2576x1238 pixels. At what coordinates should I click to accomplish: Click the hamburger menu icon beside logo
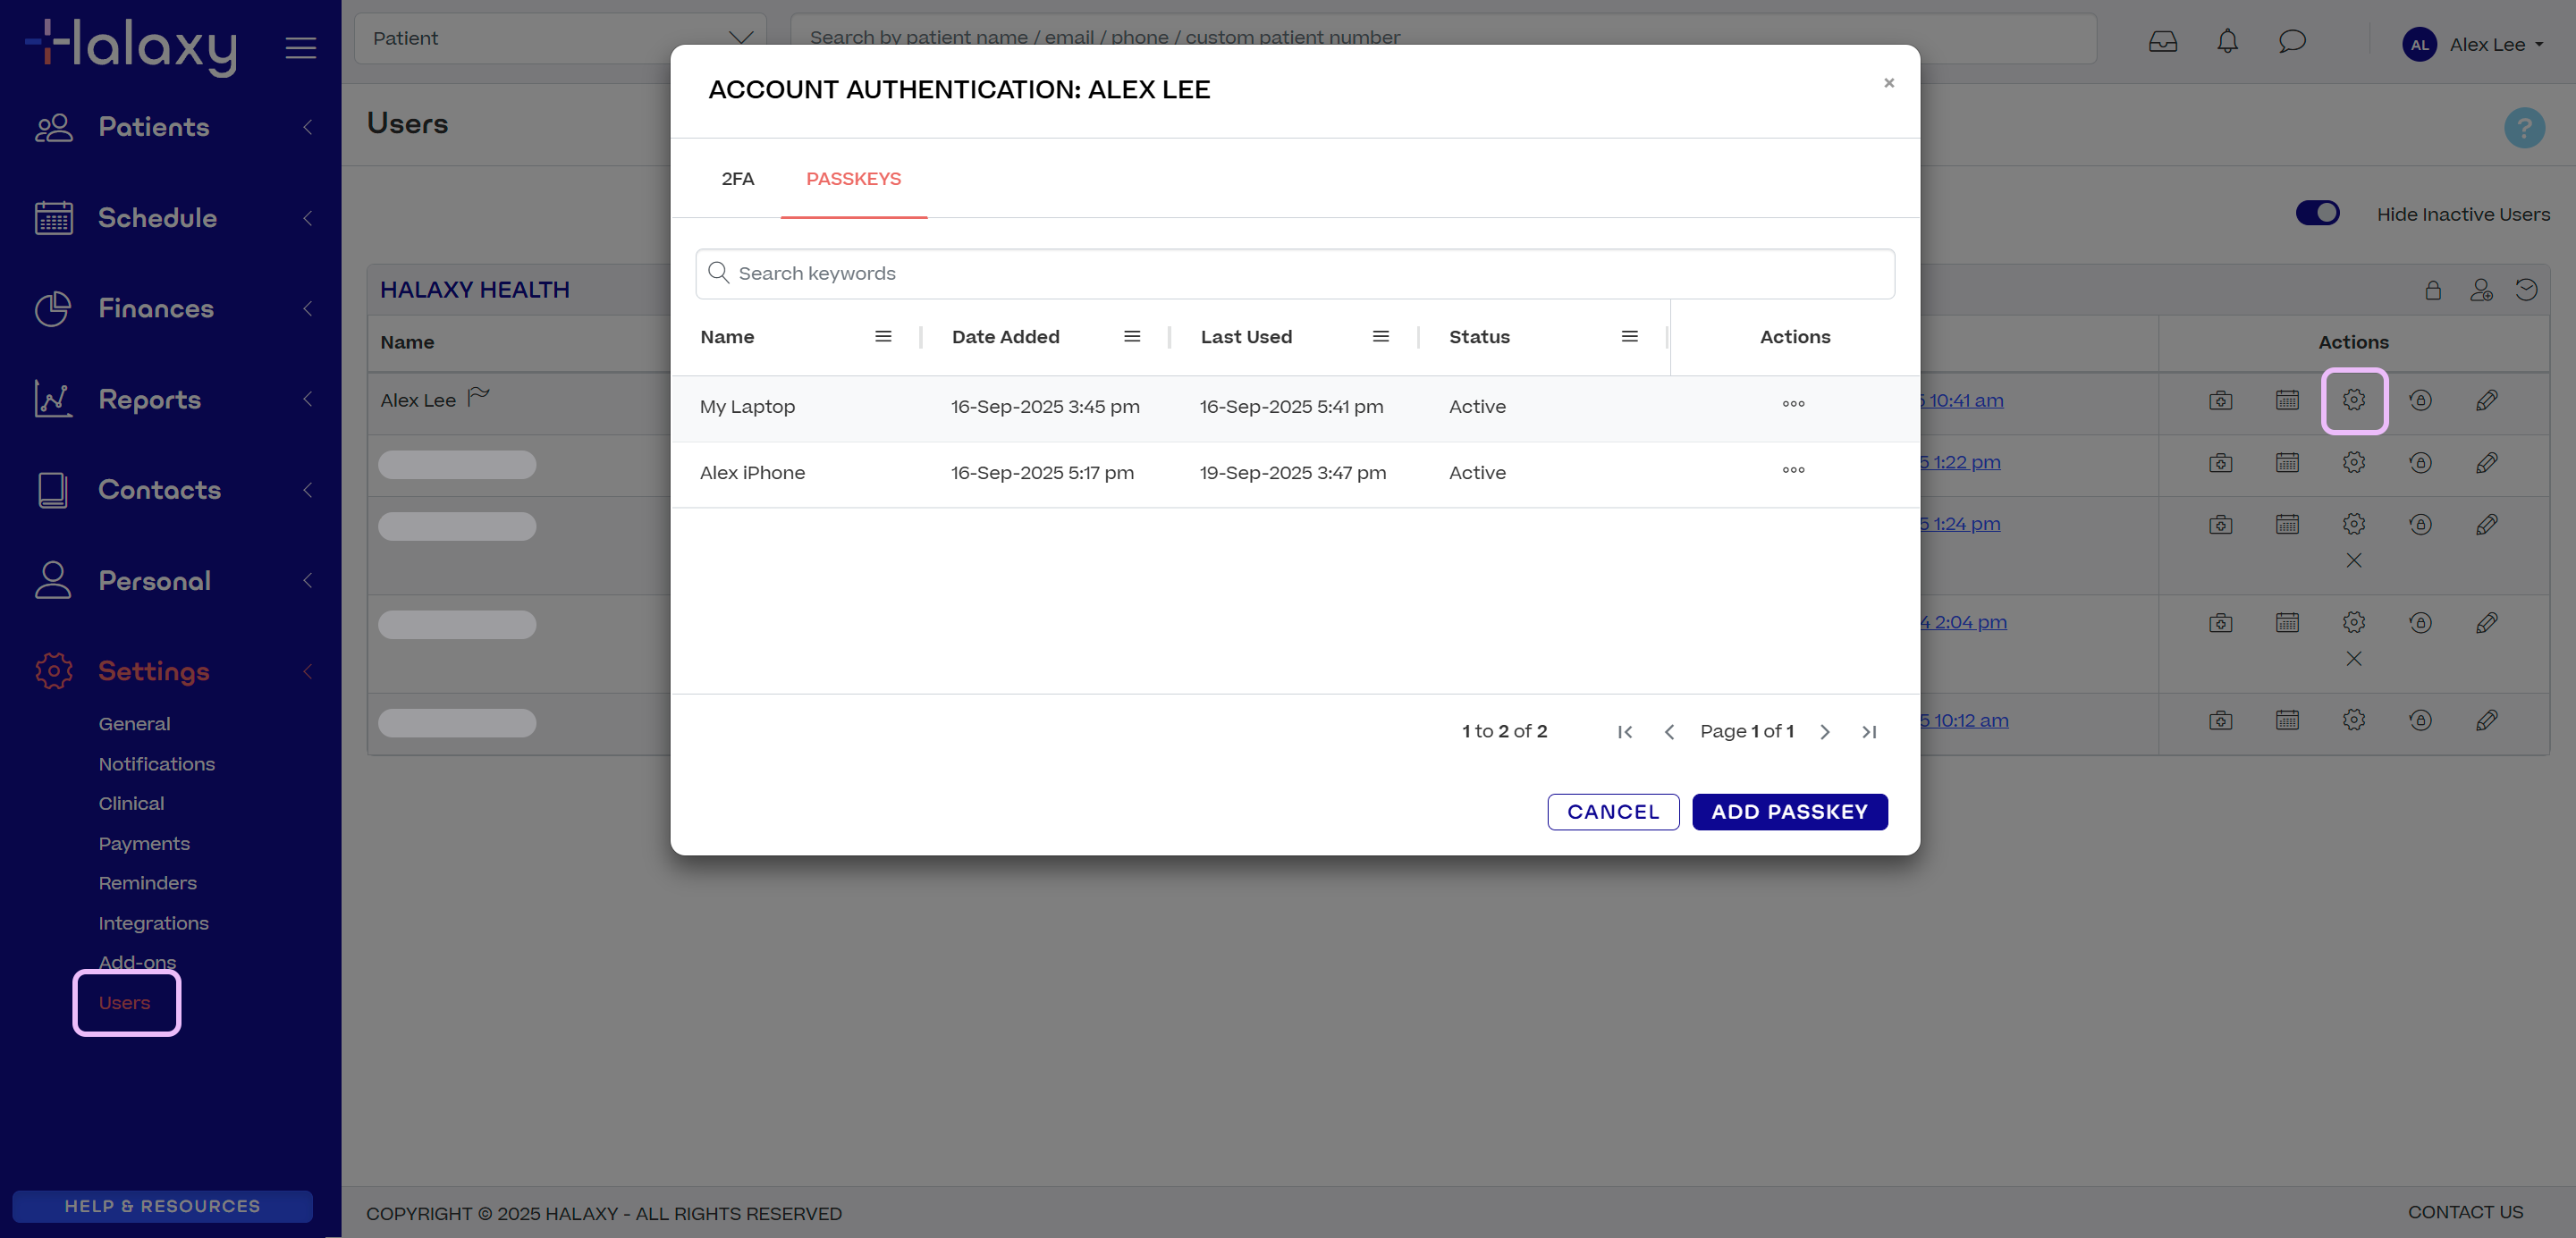300,48
